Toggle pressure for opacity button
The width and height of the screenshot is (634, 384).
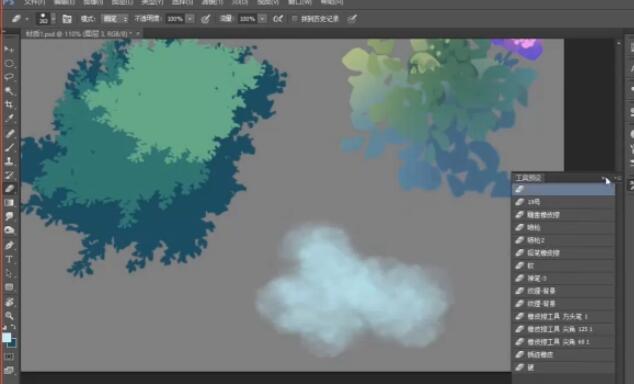point(205,19)
